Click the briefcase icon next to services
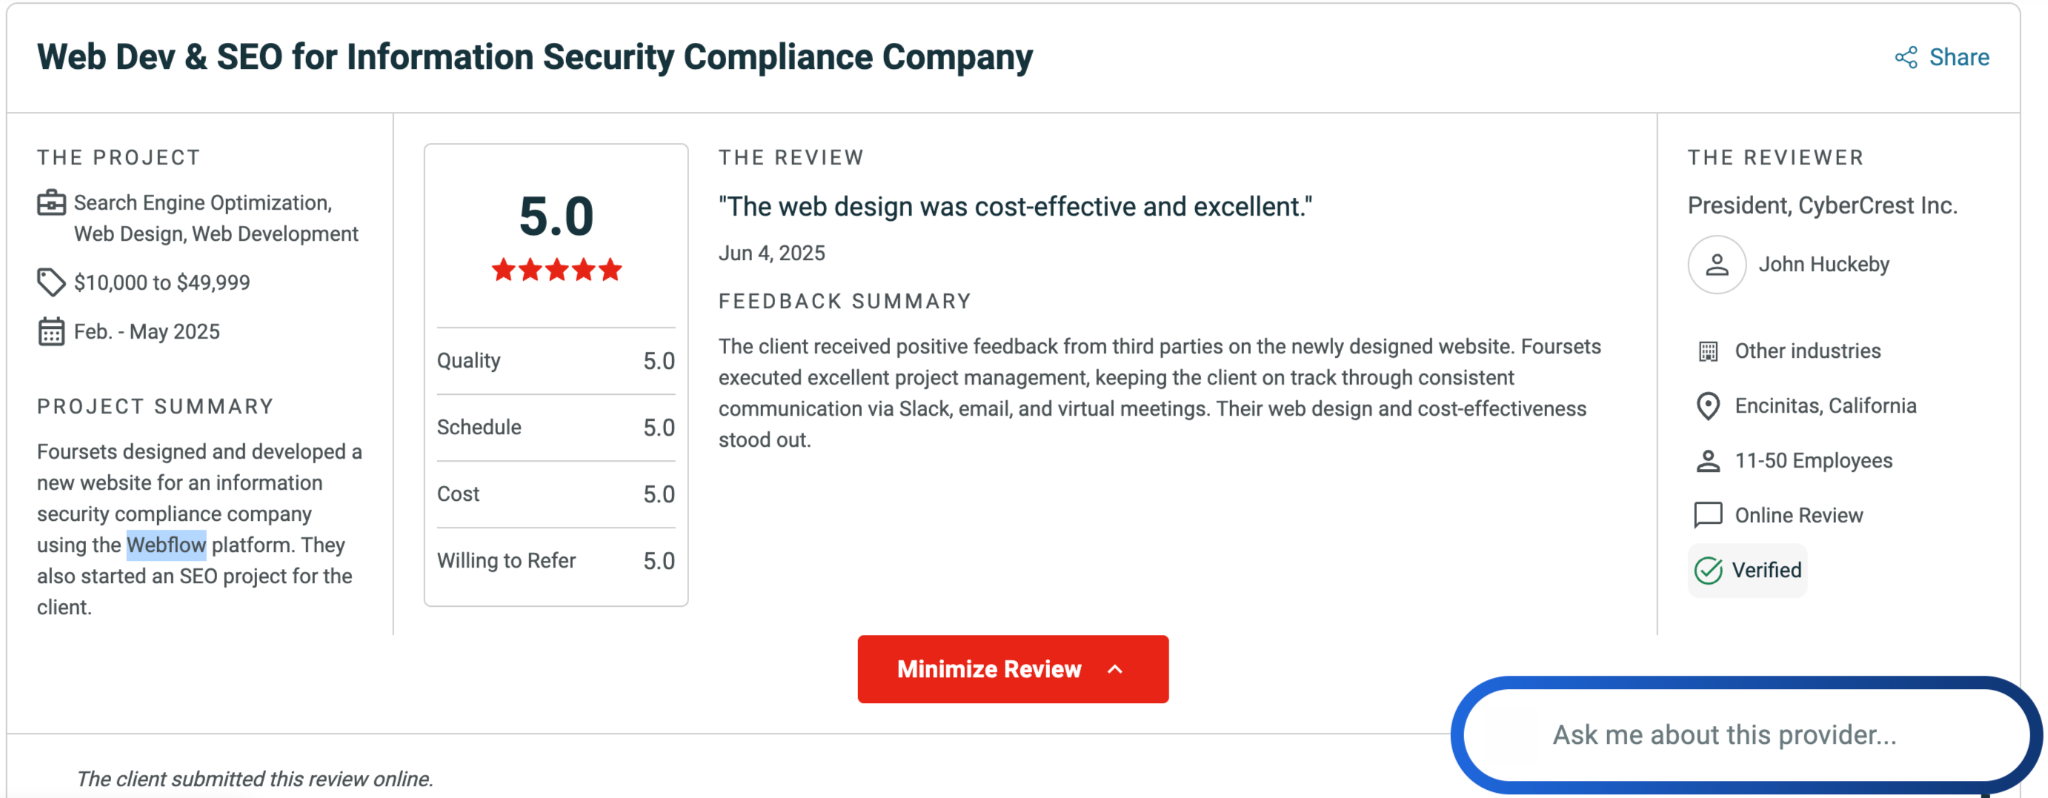Viewport: 2048px width, 798px height. tap(52, 203)
